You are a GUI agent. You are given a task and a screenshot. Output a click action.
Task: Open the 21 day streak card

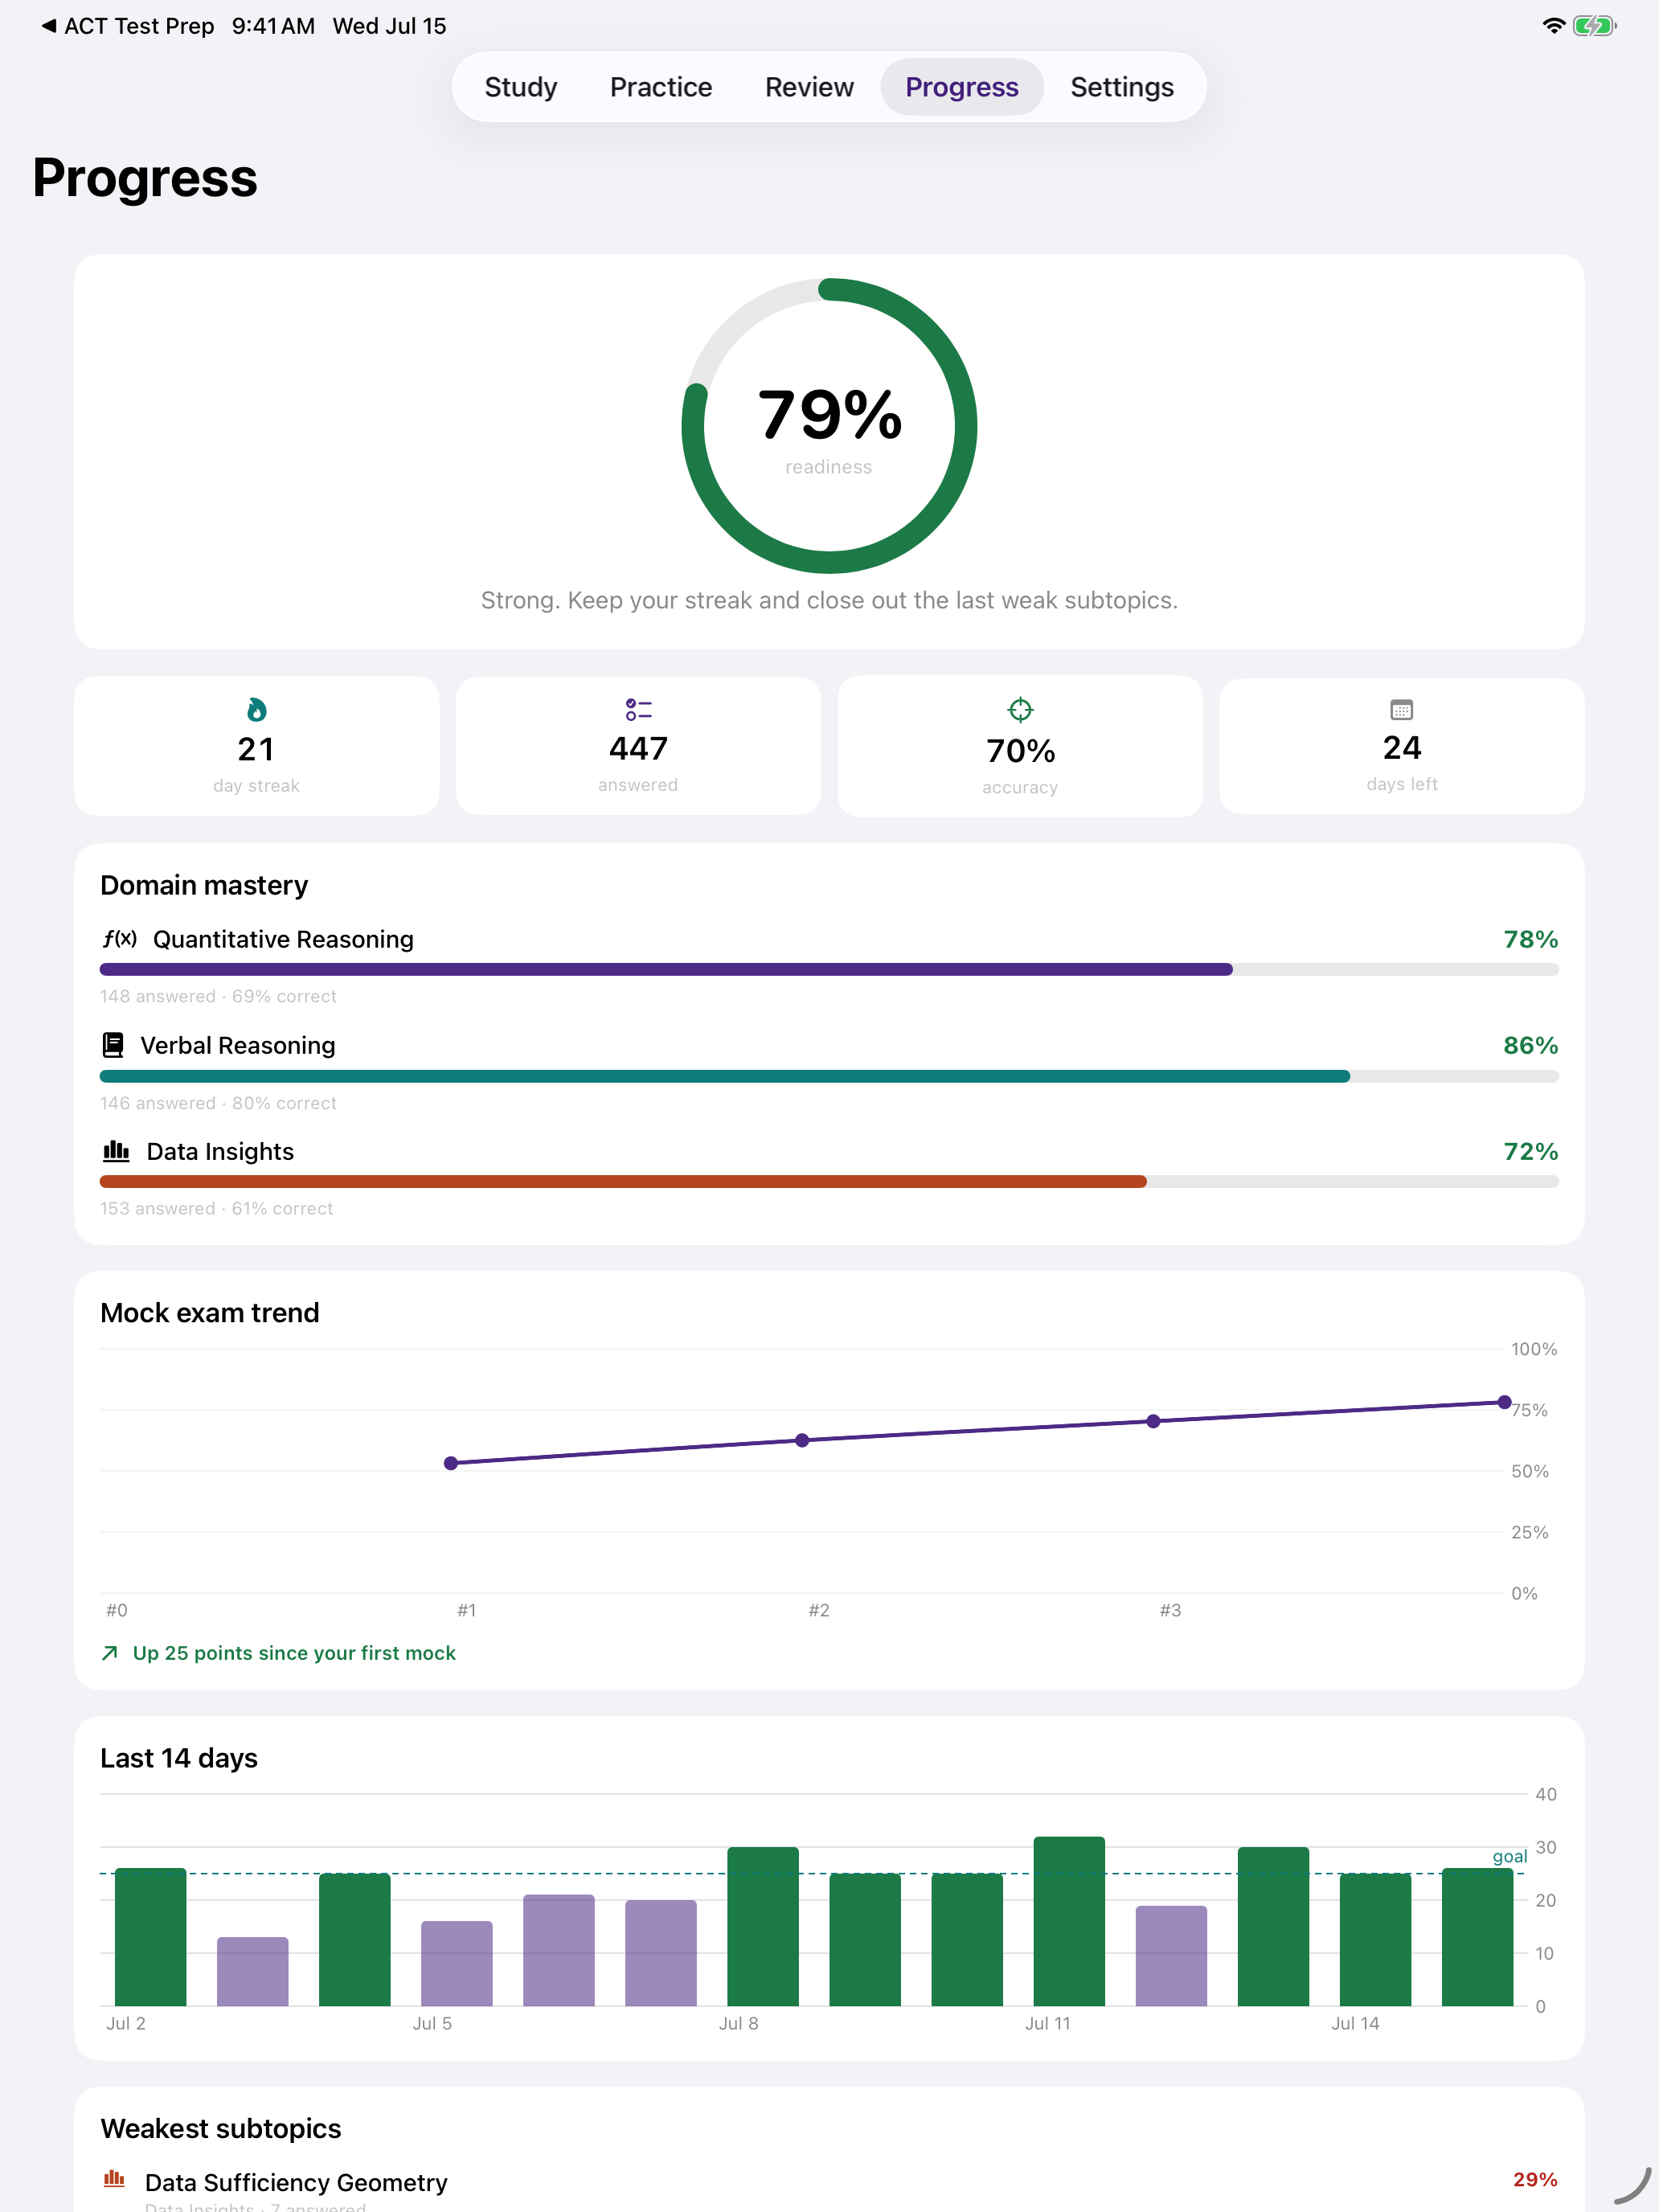256,746
